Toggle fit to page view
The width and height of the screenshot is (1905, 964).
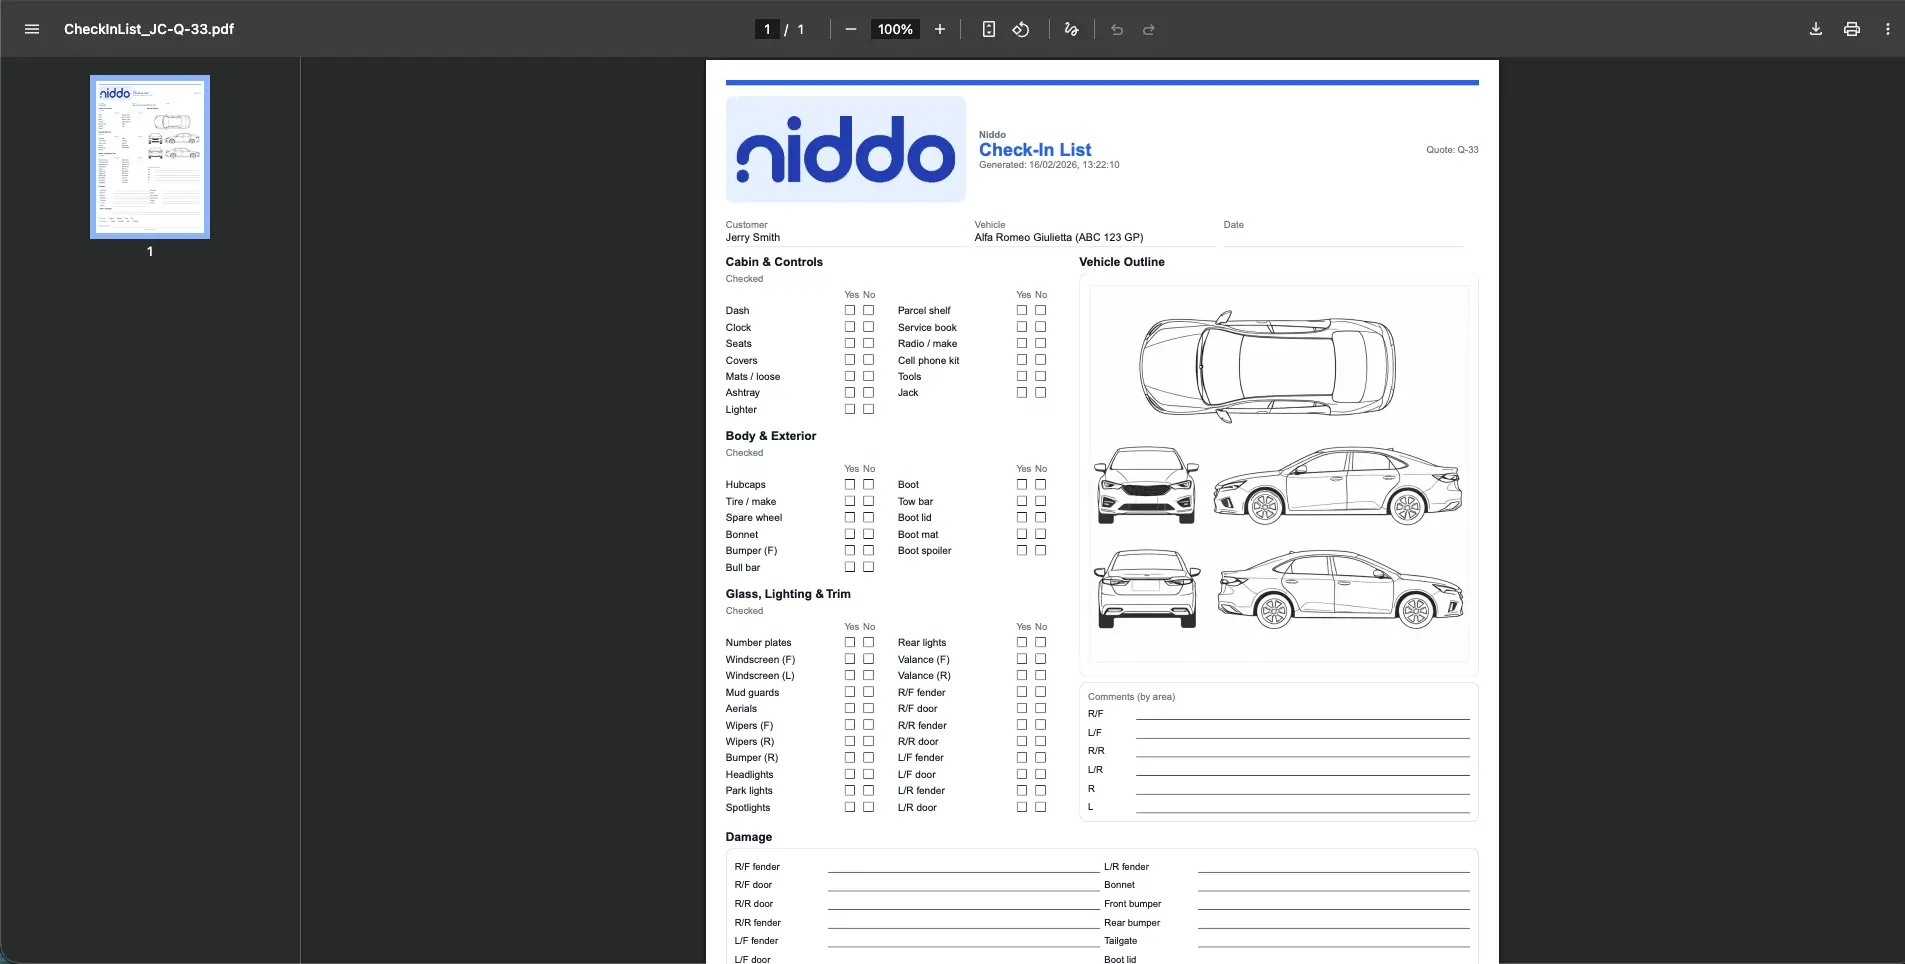pos(987,29)
